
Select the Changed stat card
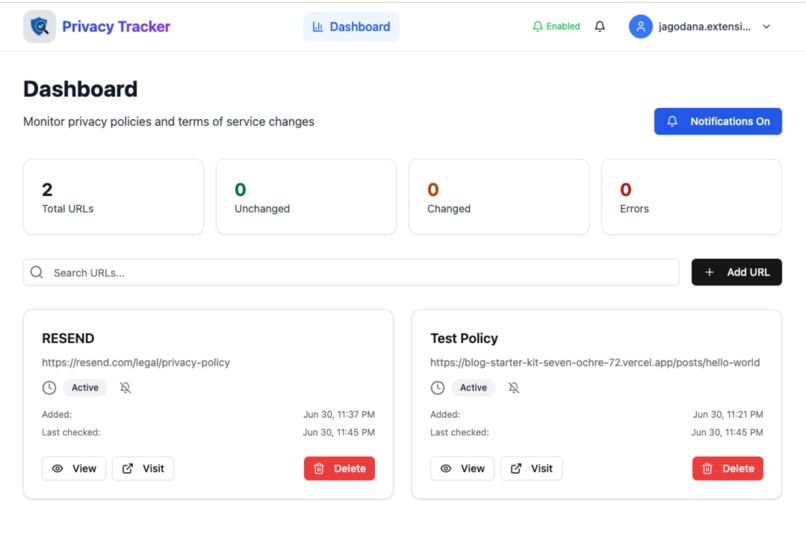click(x=499, y=197)
